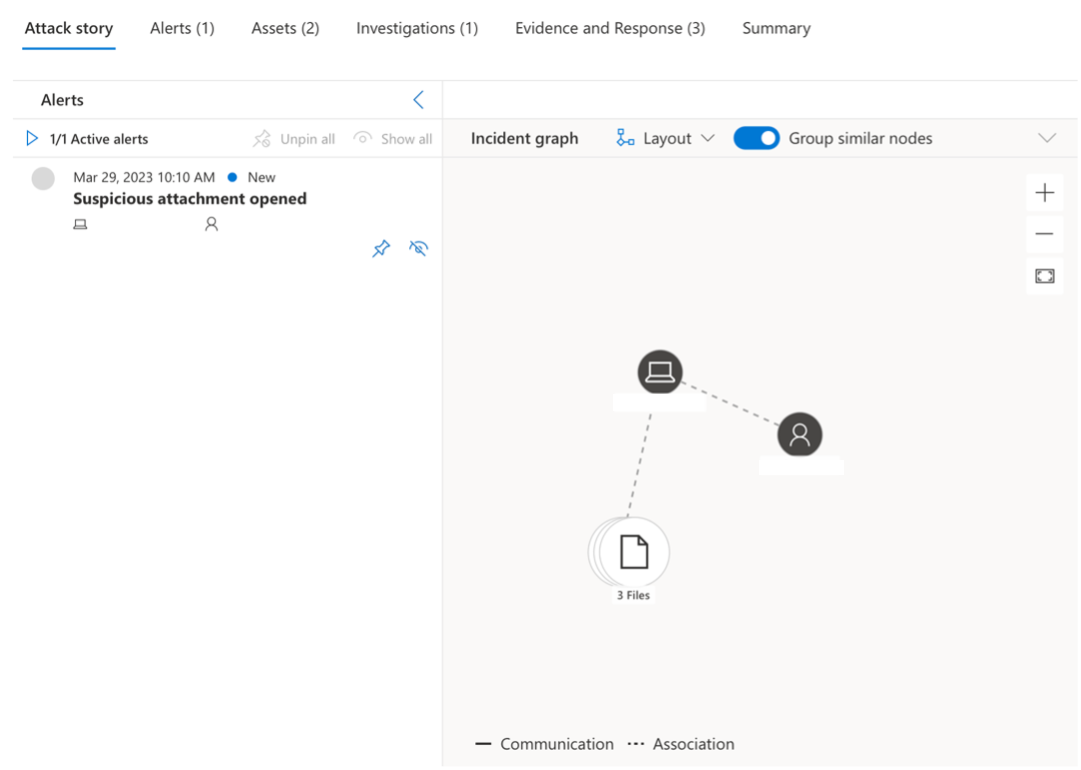Pin the Suspicious attachment opened alert
The height and width of the screenshot is (770, 1081).
(381, 248)
